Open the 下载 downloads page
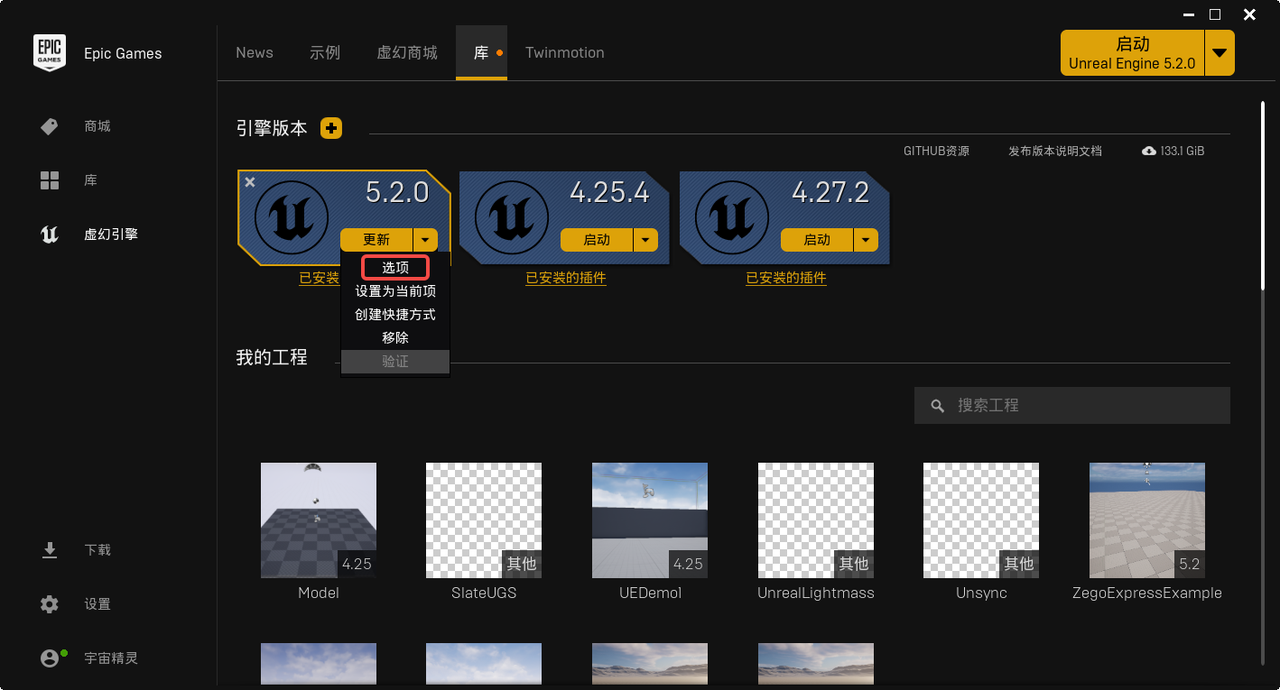 click(97, 550)
